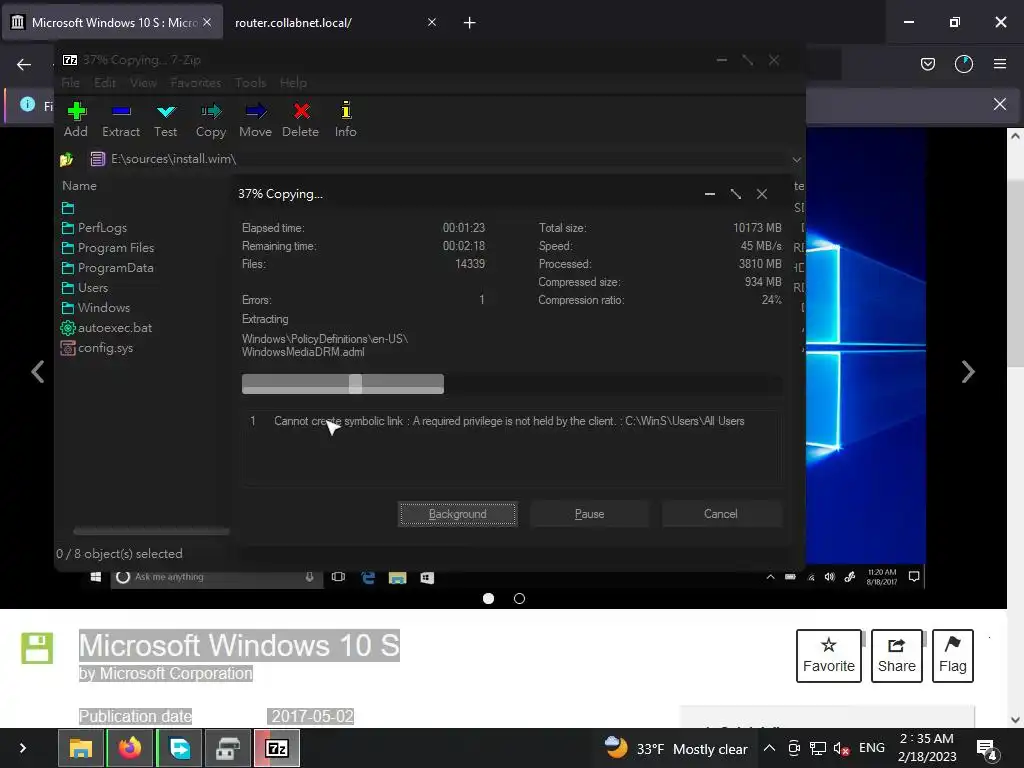Click the Share button
The height and width of the screenshot is (768, 1024).
click(x=897, y=656)
